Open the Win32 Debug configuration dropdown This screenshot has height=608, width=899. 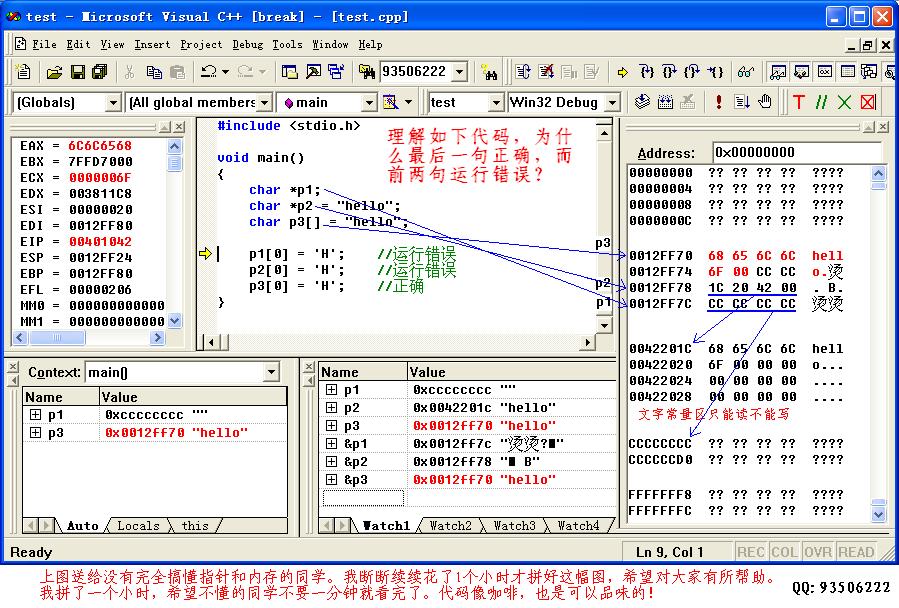point(613,103)
